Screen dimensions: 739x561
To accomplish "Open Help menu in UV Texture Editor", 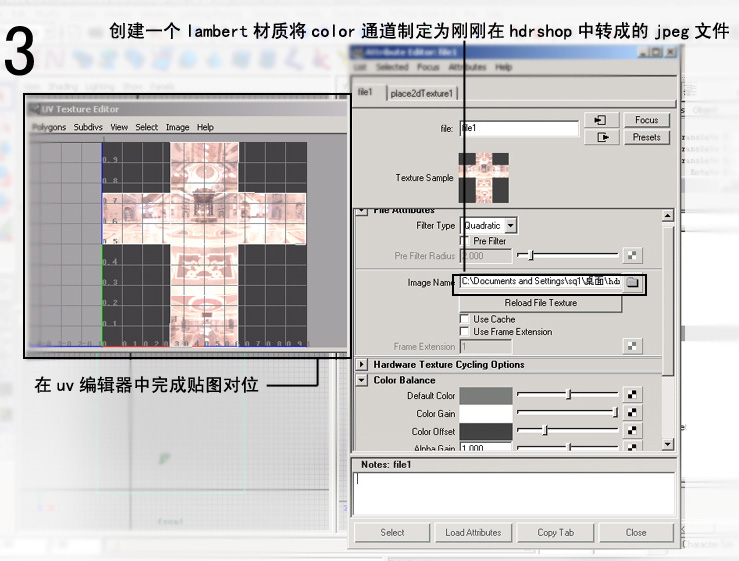I will click(205, 127).
